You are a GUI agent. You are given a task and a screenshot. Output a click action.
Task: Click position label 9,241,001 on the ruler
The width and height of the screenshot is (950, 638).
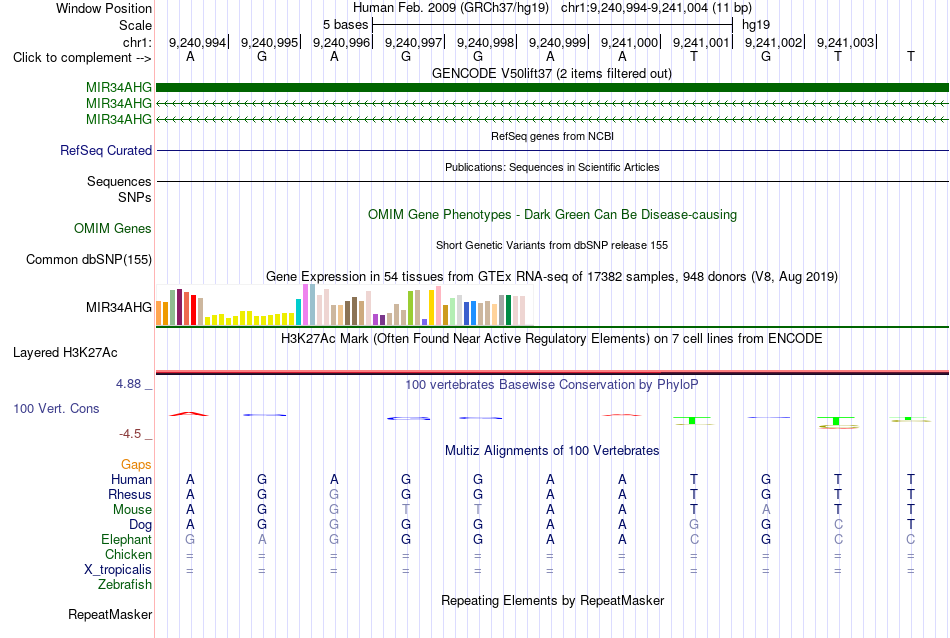701,42
